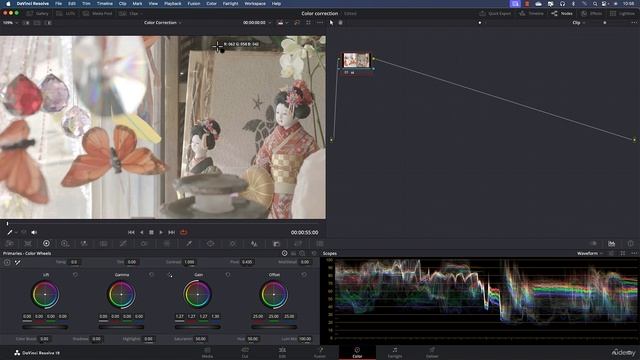The image size is (640, 360).
Task: Expand the eyedropper tool options arrow
Action: point(16,232)
